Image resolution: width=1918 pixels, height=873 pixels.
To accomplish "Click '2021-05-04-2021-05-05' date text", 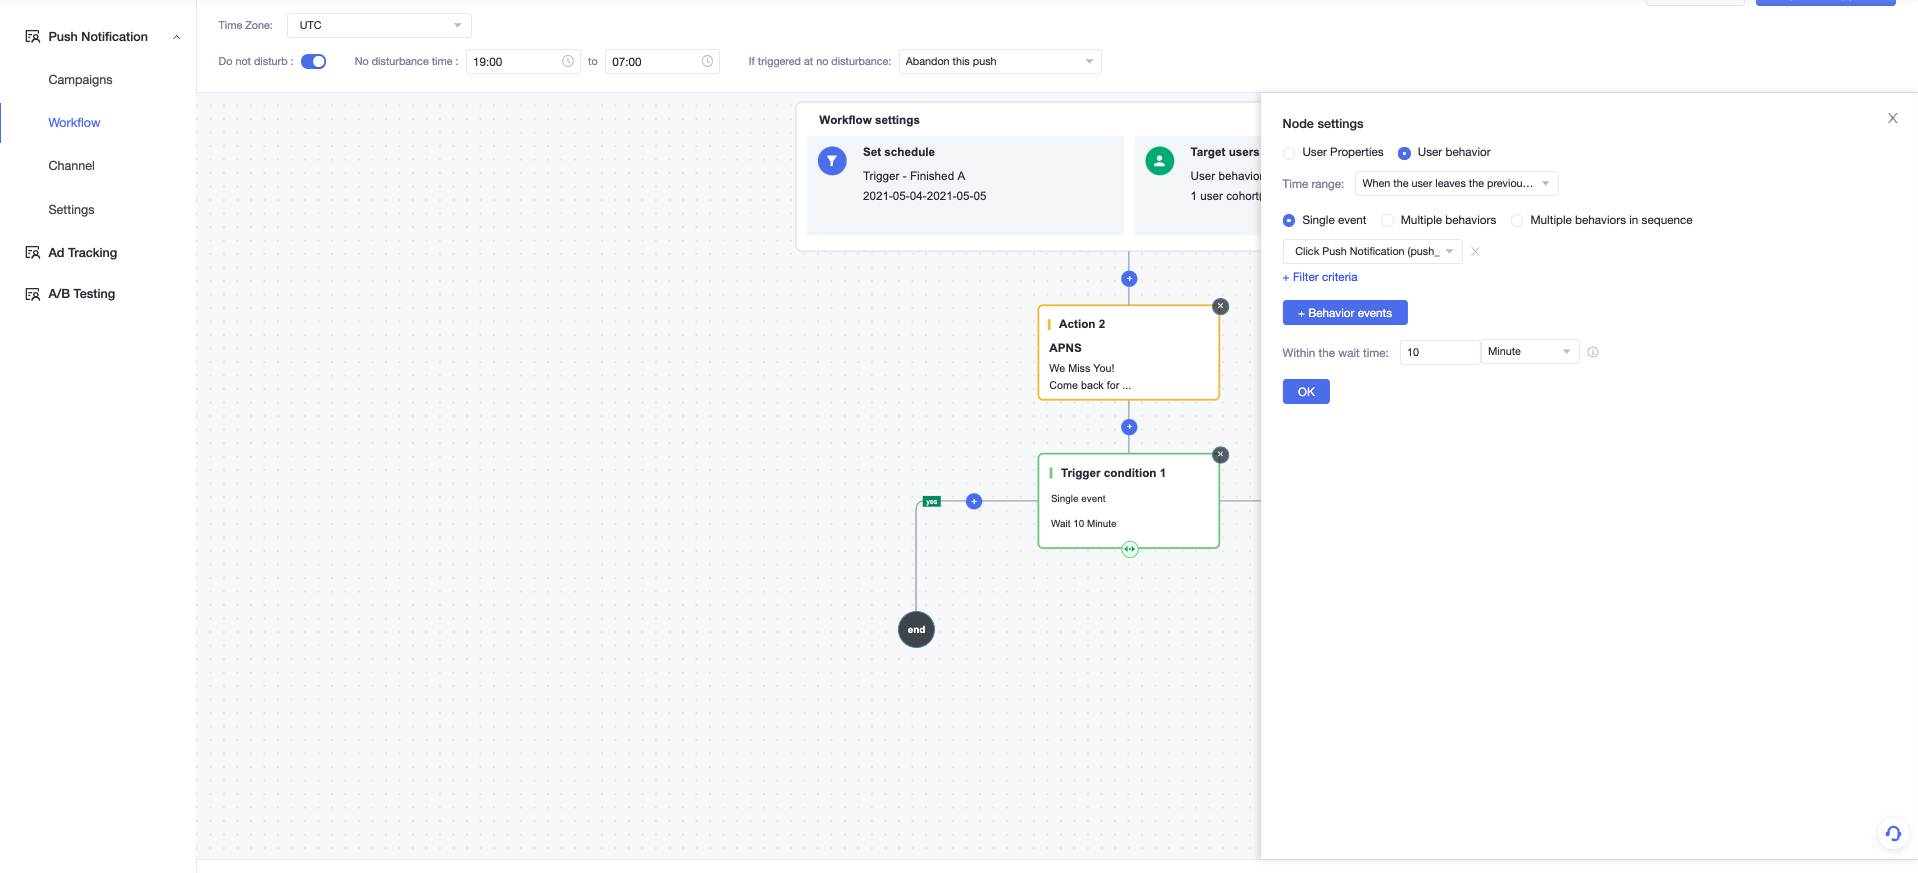I will [924, 196].
